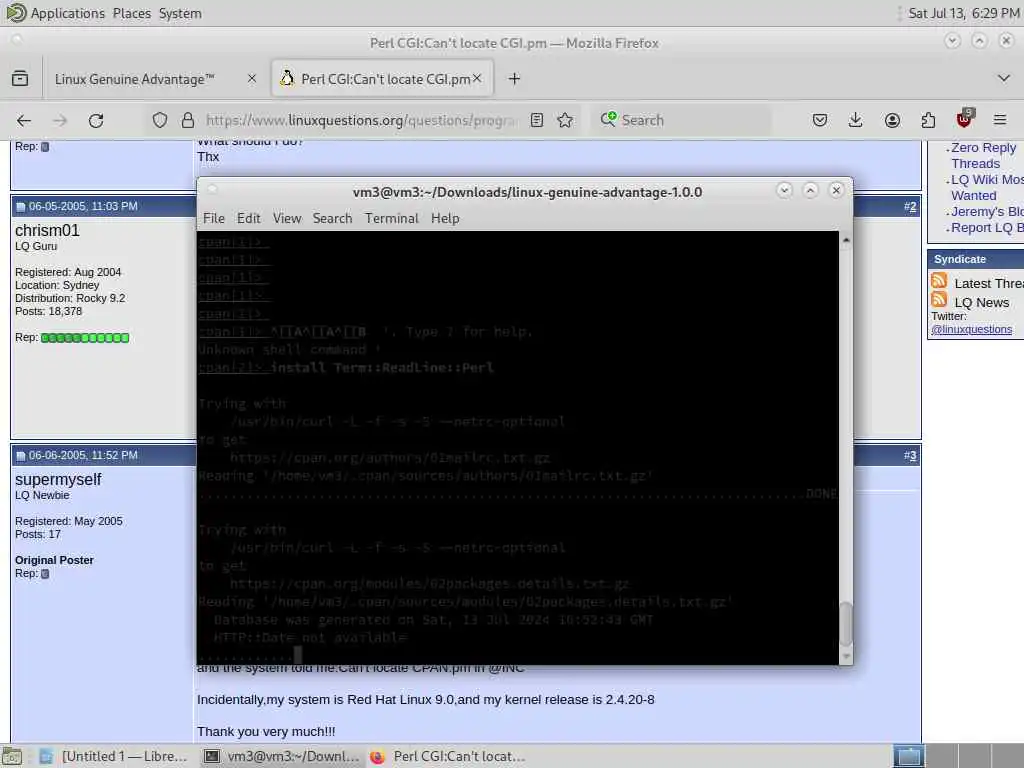Close the Perl CGI tab

point(477,78)
